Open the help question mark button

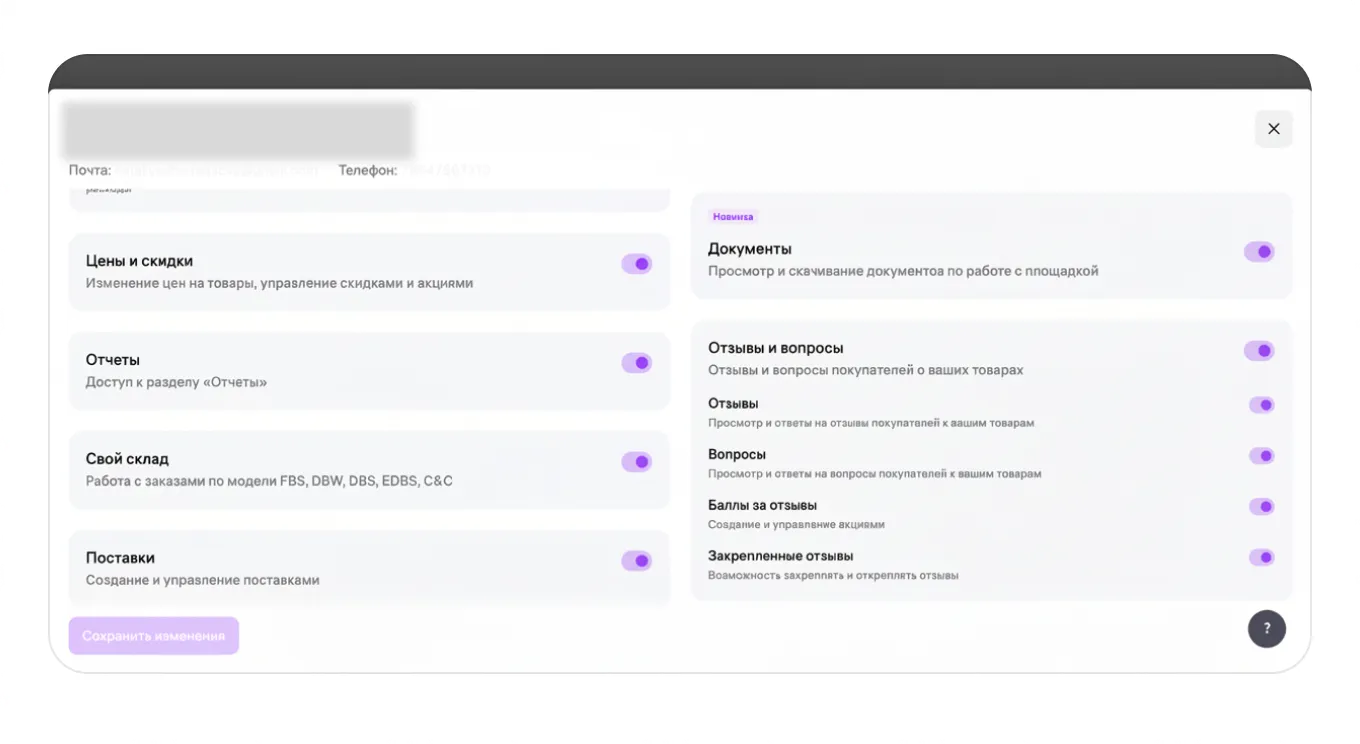(x=1266, y=629)
